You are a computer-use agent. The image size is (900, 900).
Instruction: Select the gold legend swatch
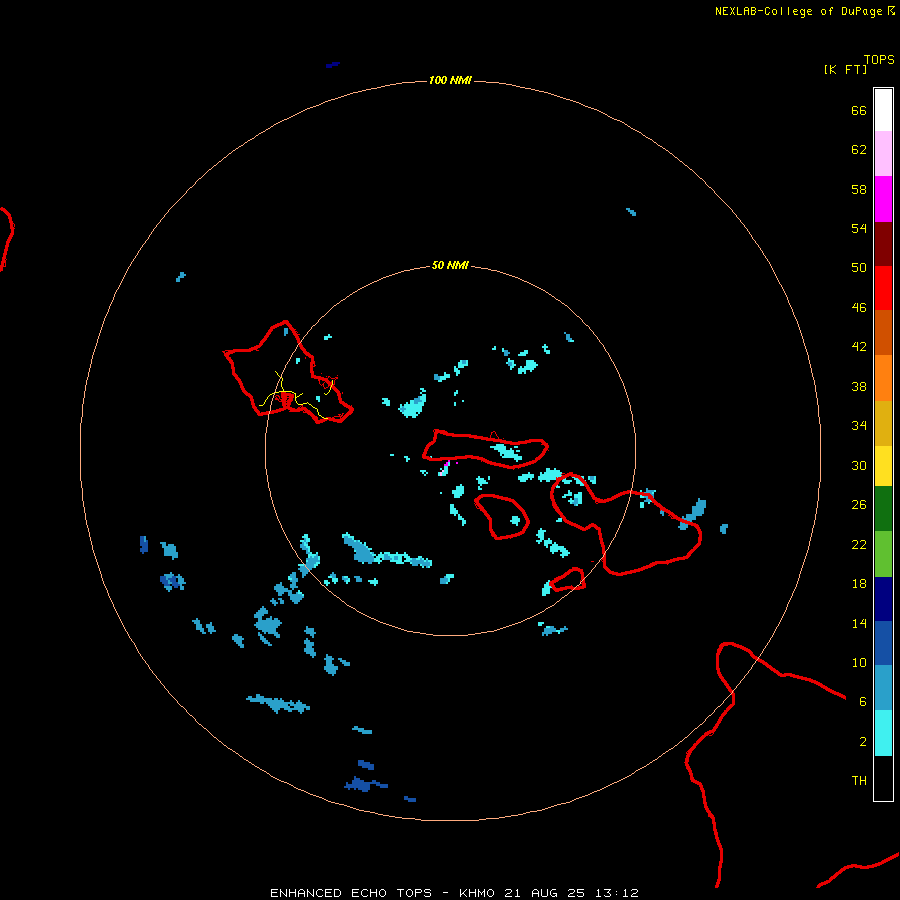tap(883, 423)
